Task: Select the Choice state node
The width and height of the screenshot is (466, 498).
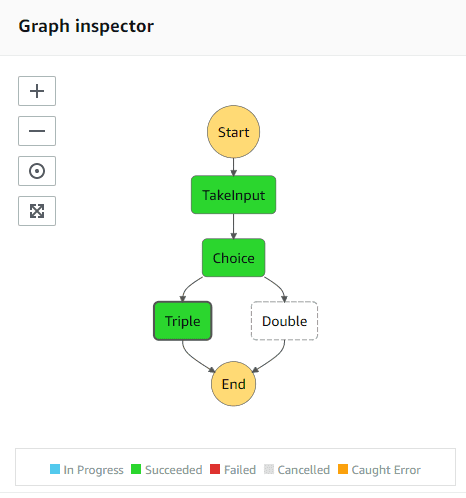Action: (x=233, y=258)
